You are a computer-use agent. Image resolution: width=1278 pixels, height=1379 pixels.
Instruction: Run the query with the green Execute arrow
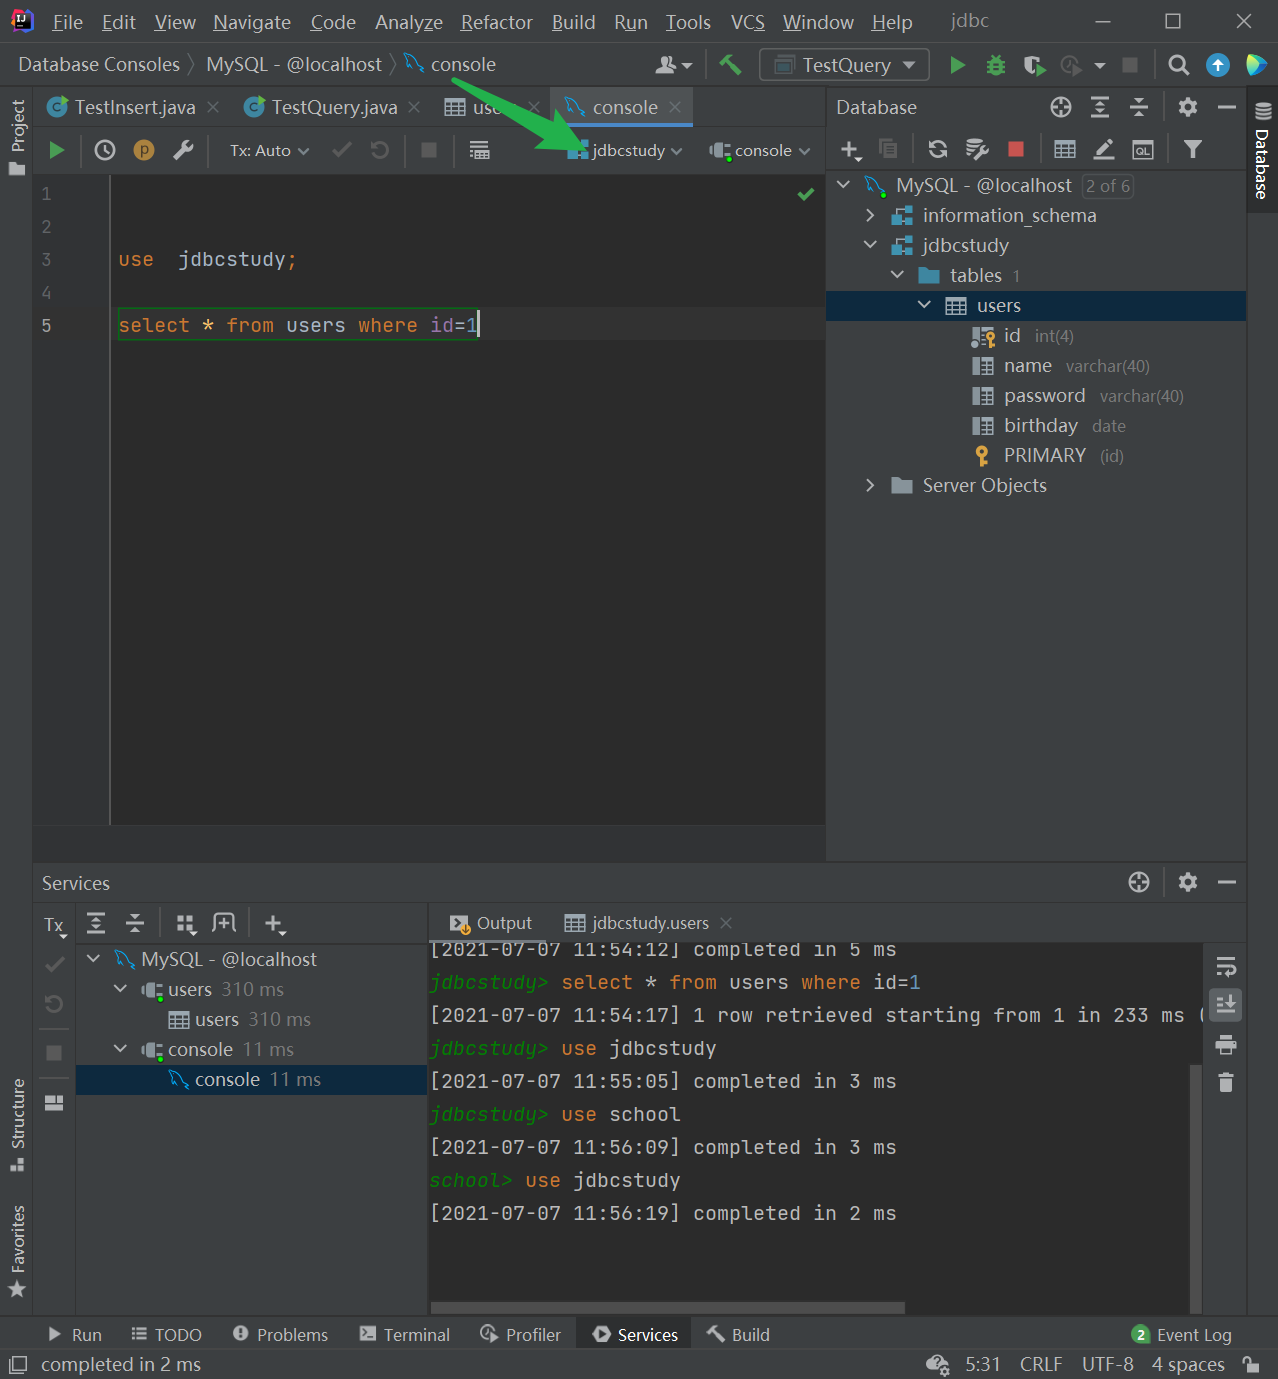57,150
